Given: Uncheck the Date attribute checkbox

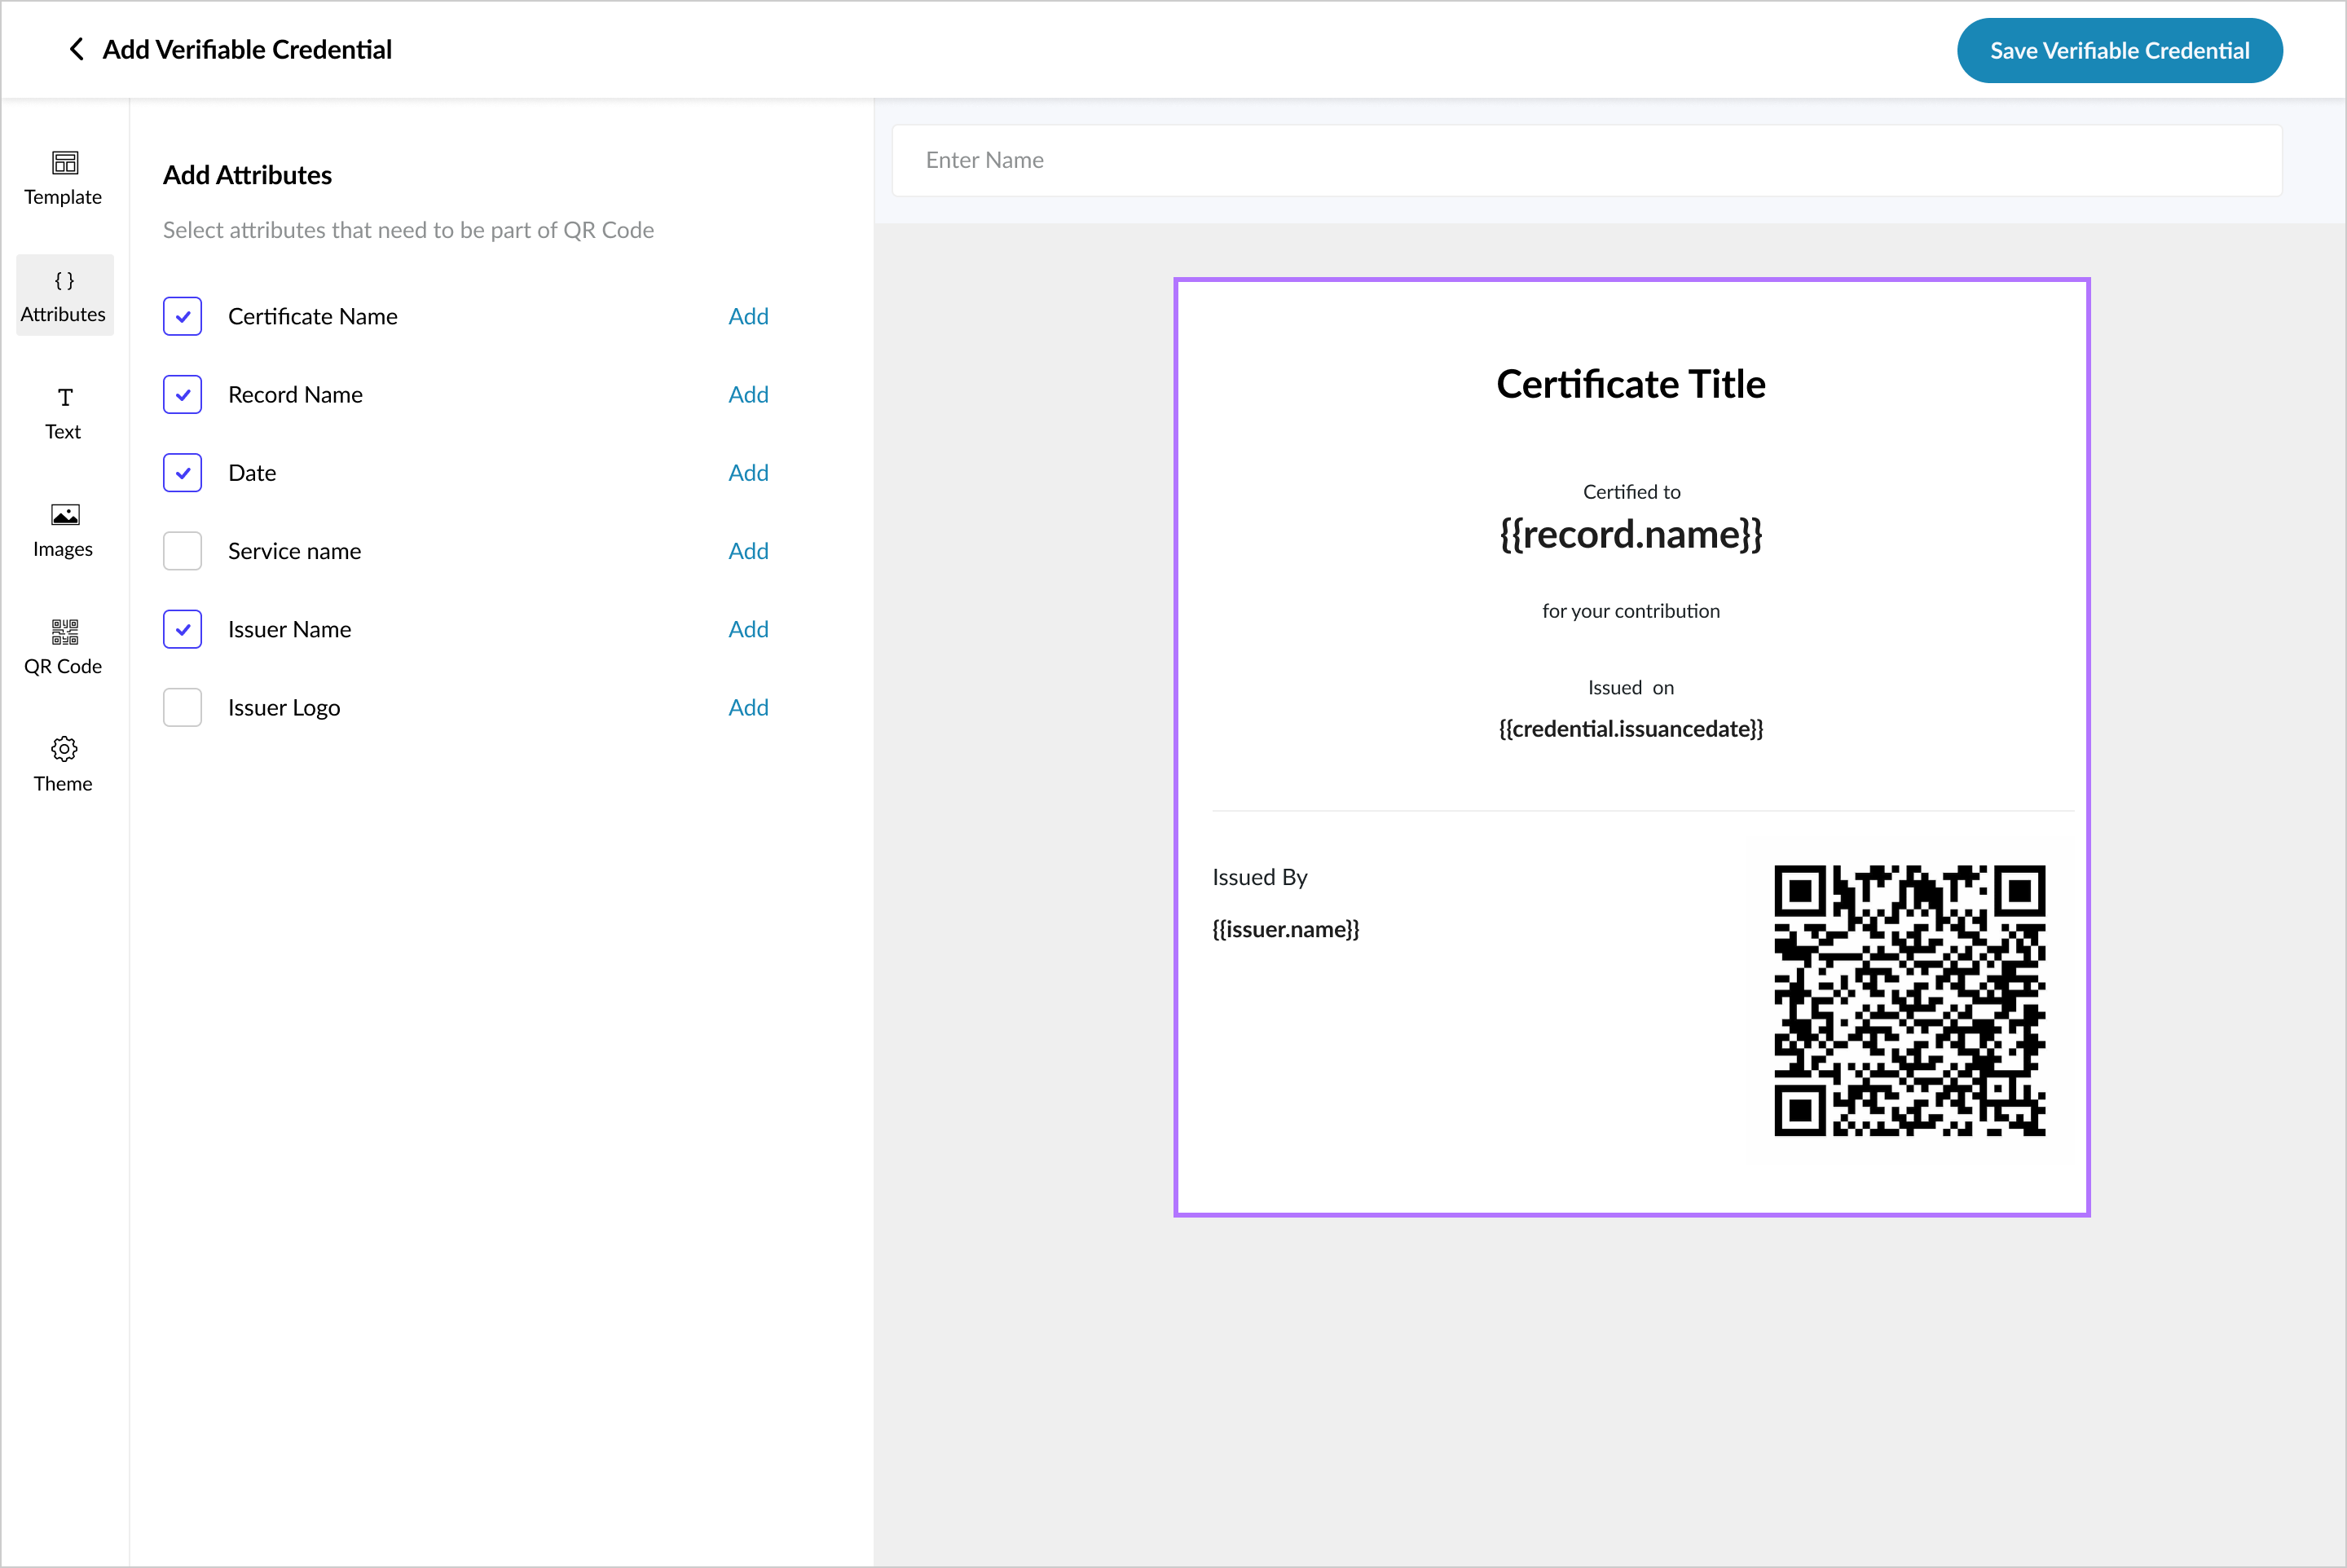Looking at the screenshot, I should pyautogui.click(x=182, y=473).
